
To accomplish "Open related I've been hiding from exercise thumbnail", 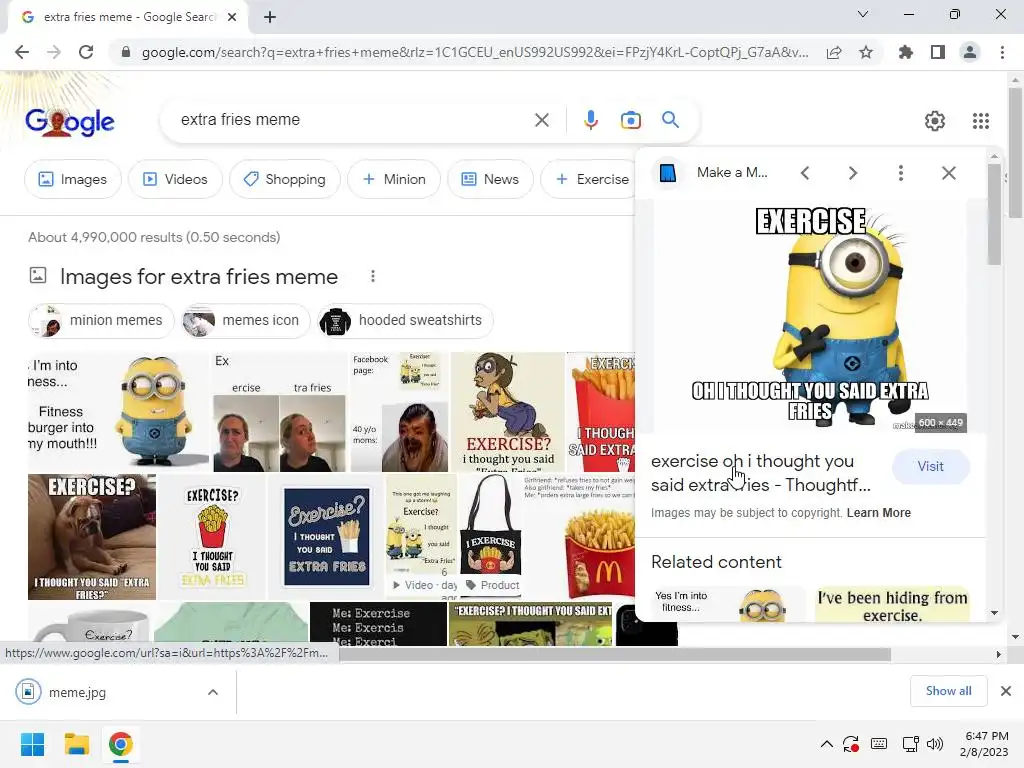I will [x=892, y=604].
